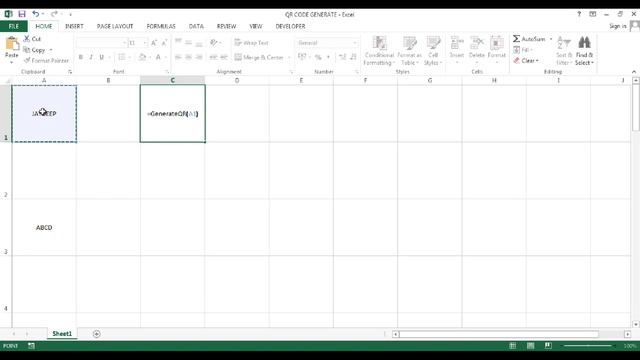Screen dimensions: 640x360
Task: Select row 2 header
Action: coord(6,171)
